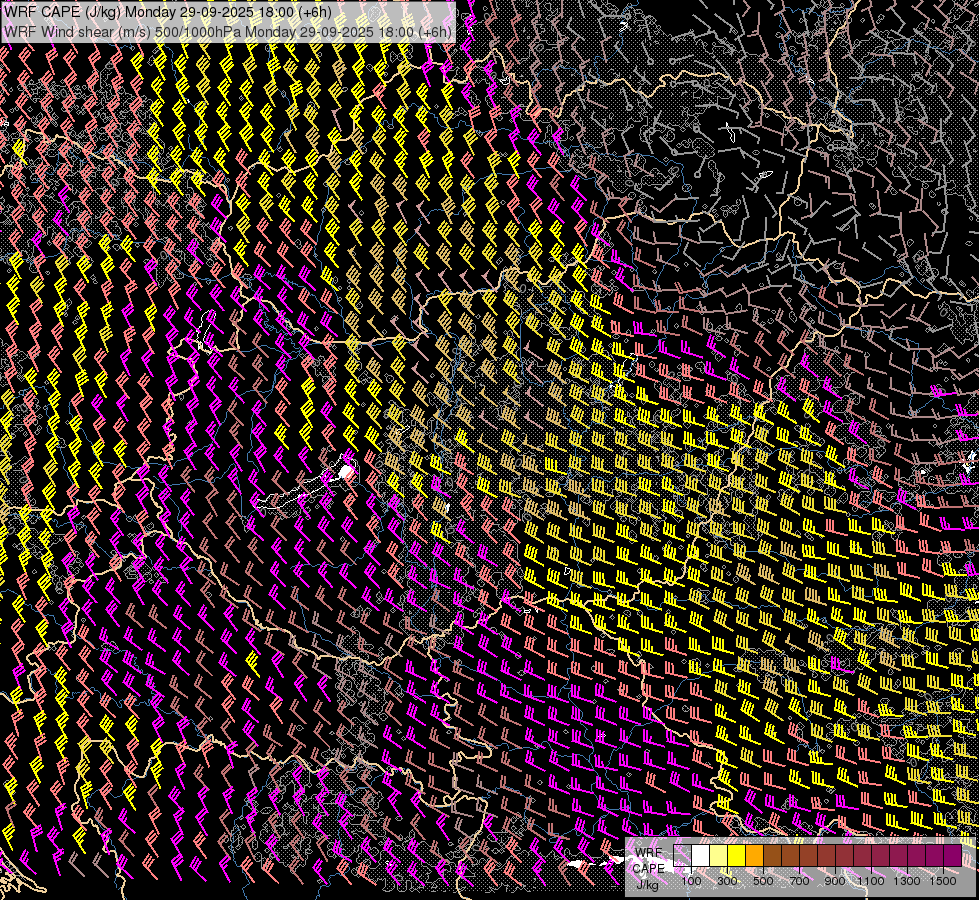This screenshot has height=900, width=979.
Task: Click the 1100 legend scale label
Action: 871,881
